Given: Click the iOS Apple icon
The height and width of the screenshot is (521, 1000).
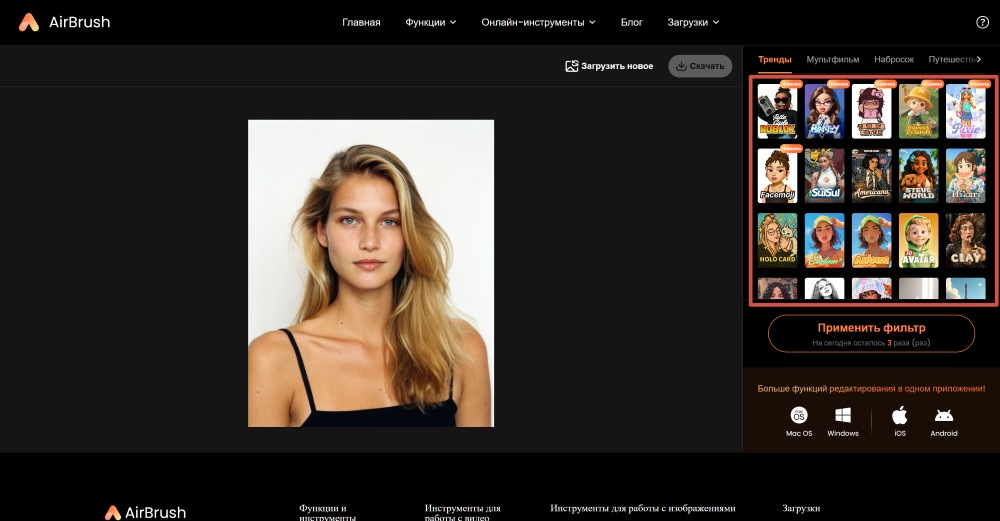Looking at the screenshot, I should tap(899, 415).
